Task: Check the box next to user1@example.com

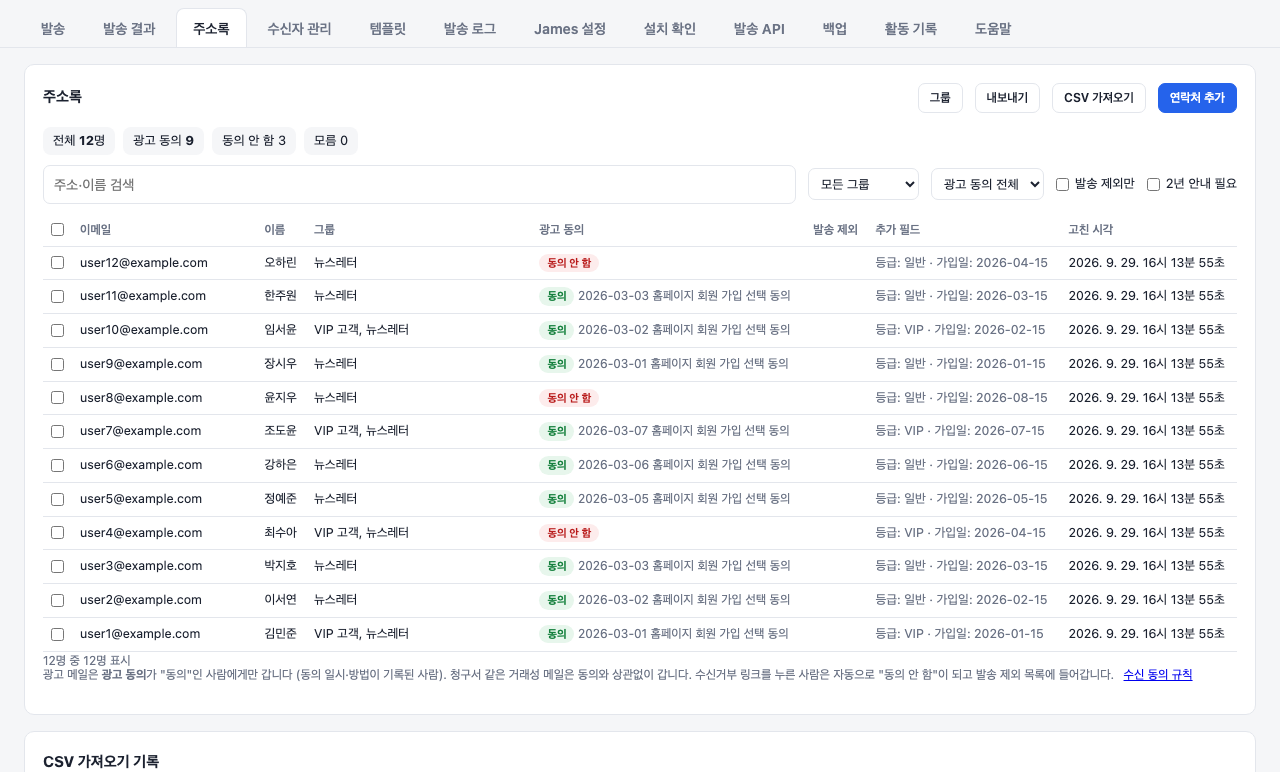Action: (x=57, y=634)
